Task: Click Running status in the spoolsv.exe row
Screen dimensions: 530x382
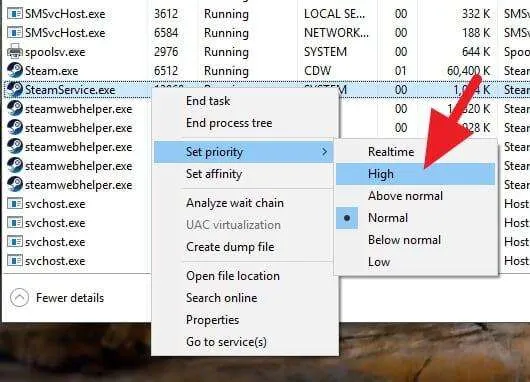Action: pyautogui.click(x=226, y=52)
